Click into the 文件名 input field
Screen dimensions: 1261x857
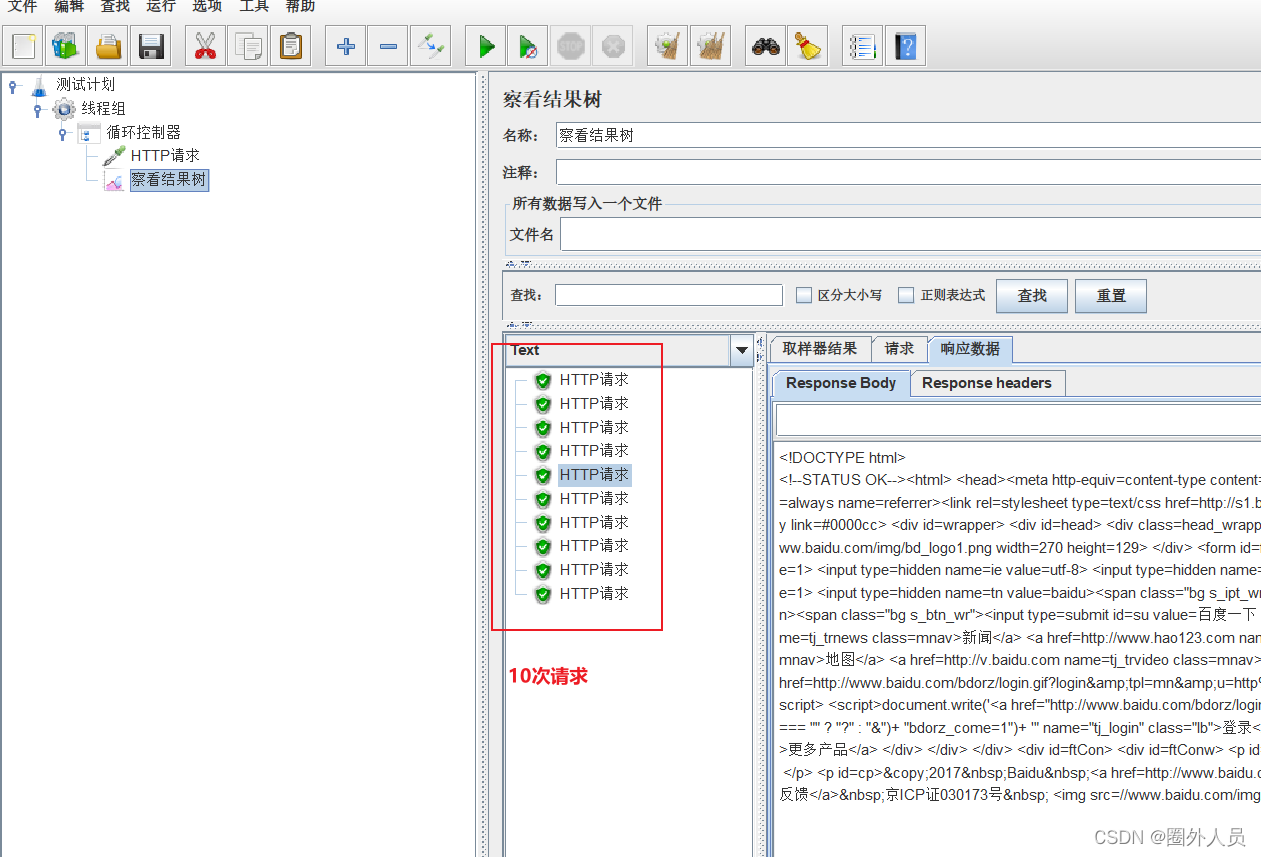pyautogui.click(x=910, y=234)
